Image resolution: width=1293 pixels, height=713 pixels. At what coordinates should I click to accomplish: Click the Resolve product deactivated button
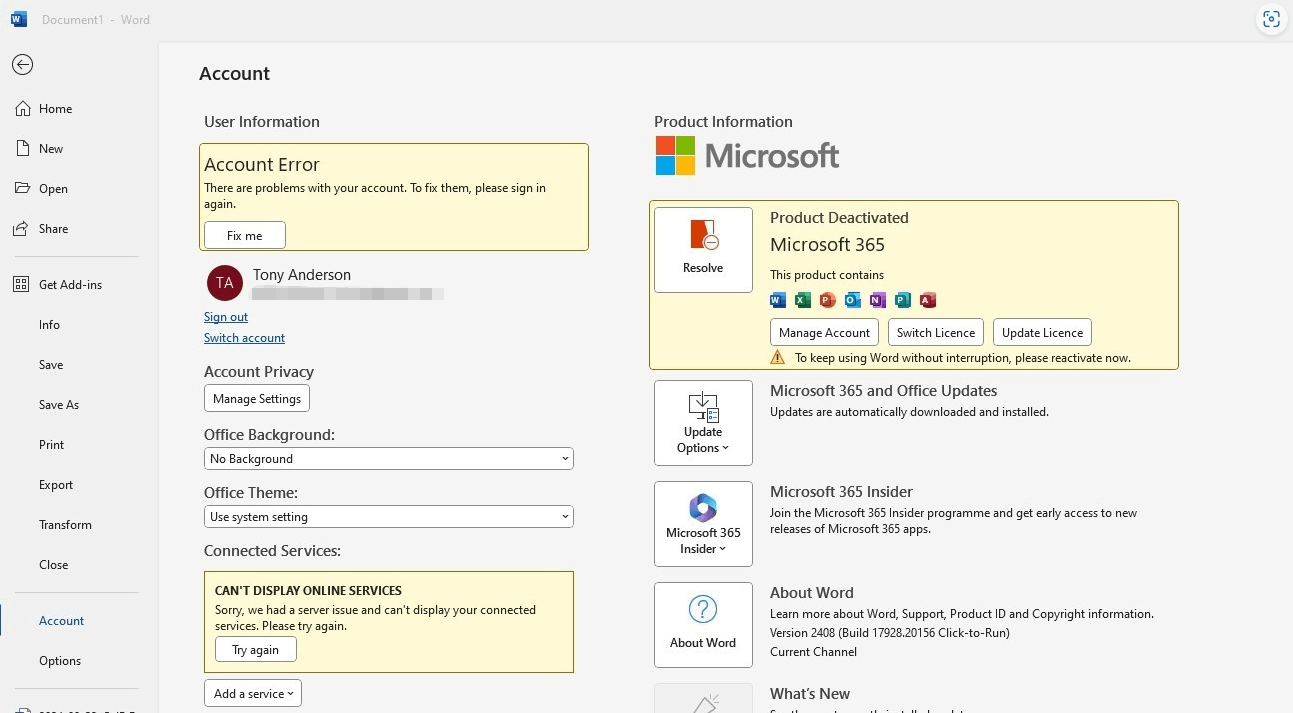tap(703, 250)
